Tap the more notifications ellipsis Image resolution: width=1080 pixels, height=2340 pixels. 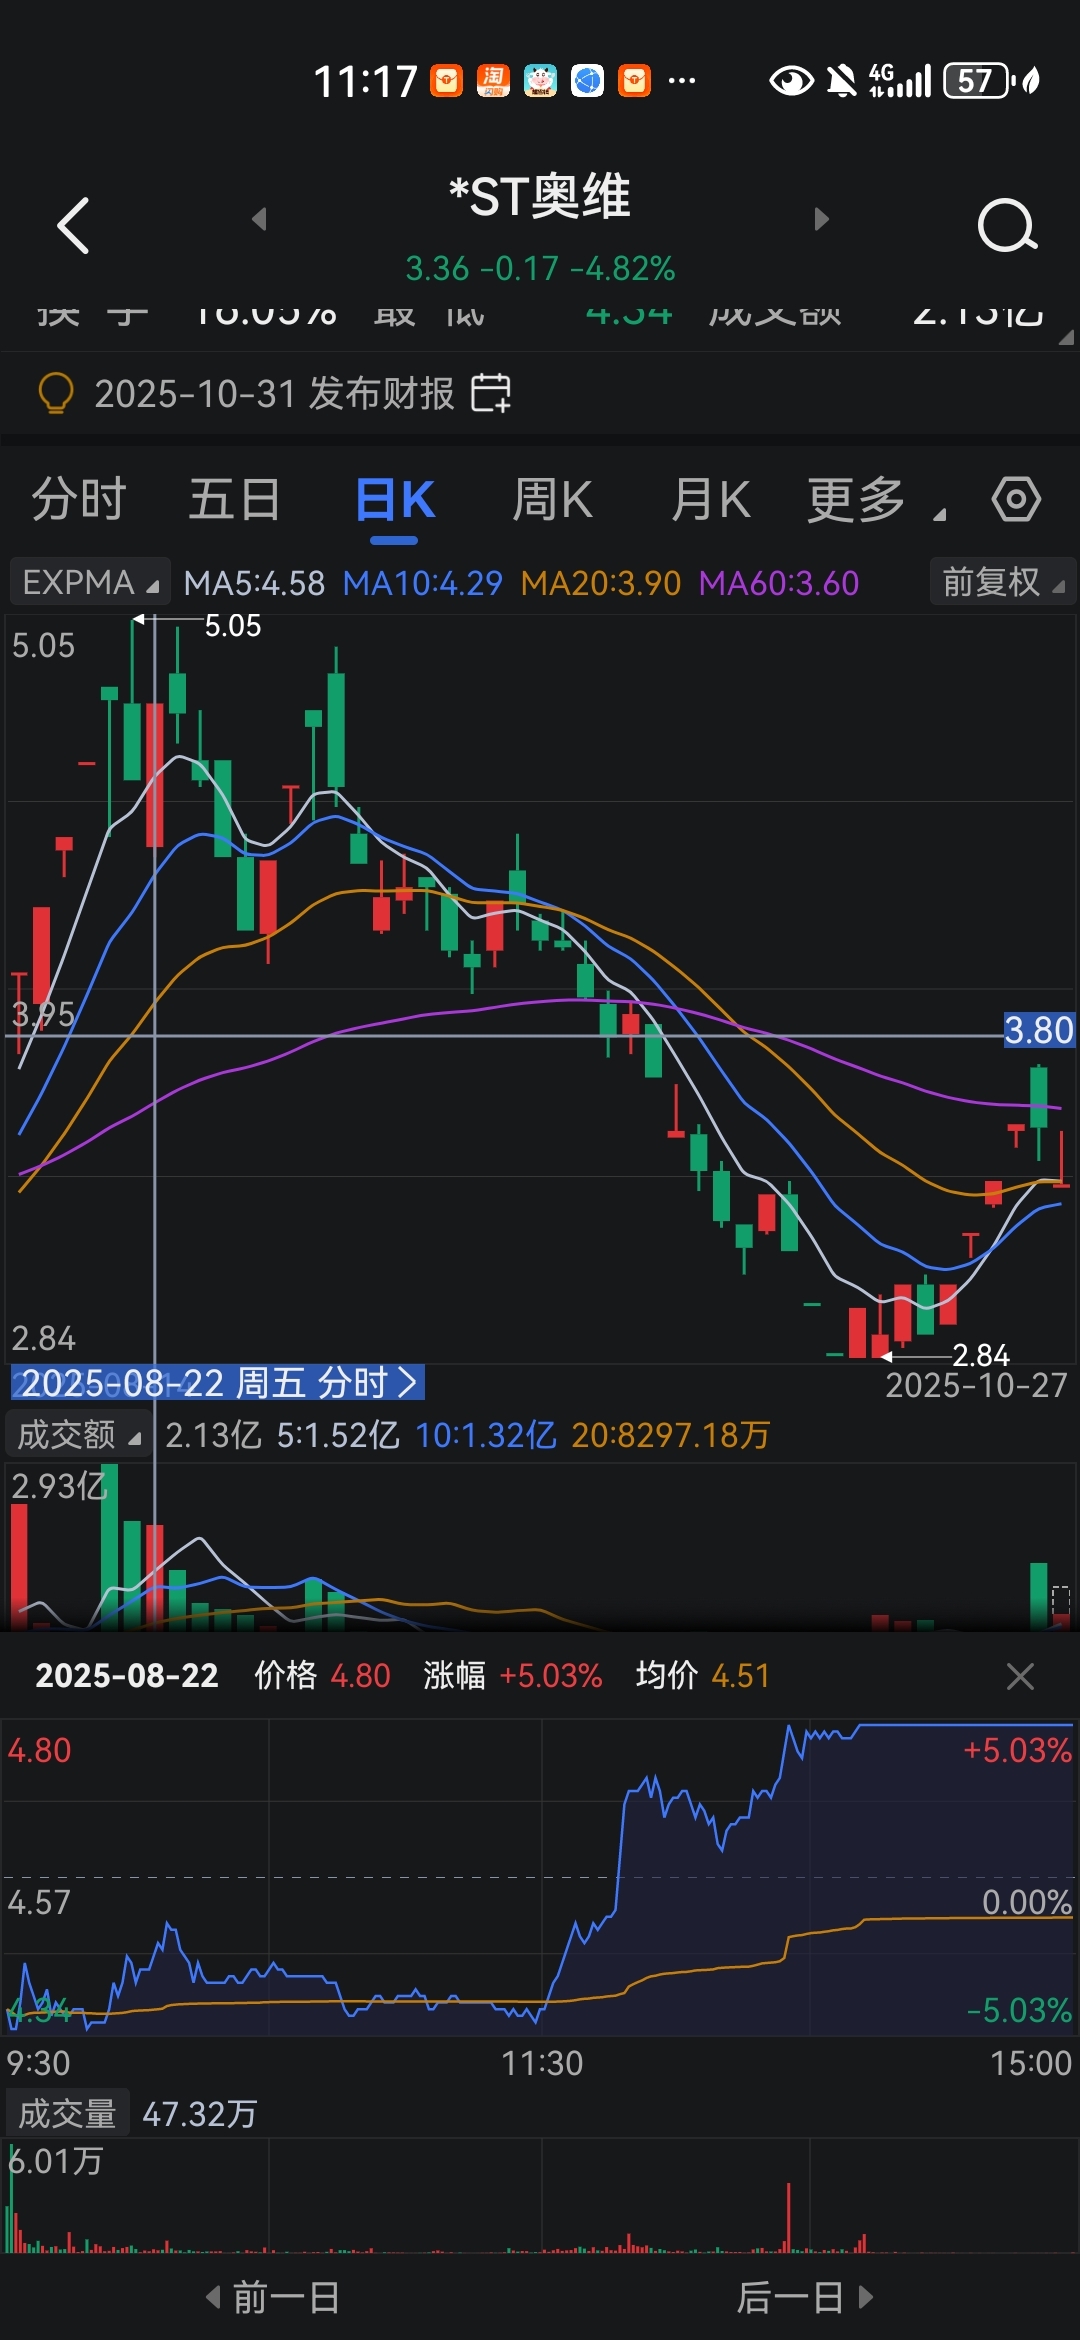tap(682, 81)
